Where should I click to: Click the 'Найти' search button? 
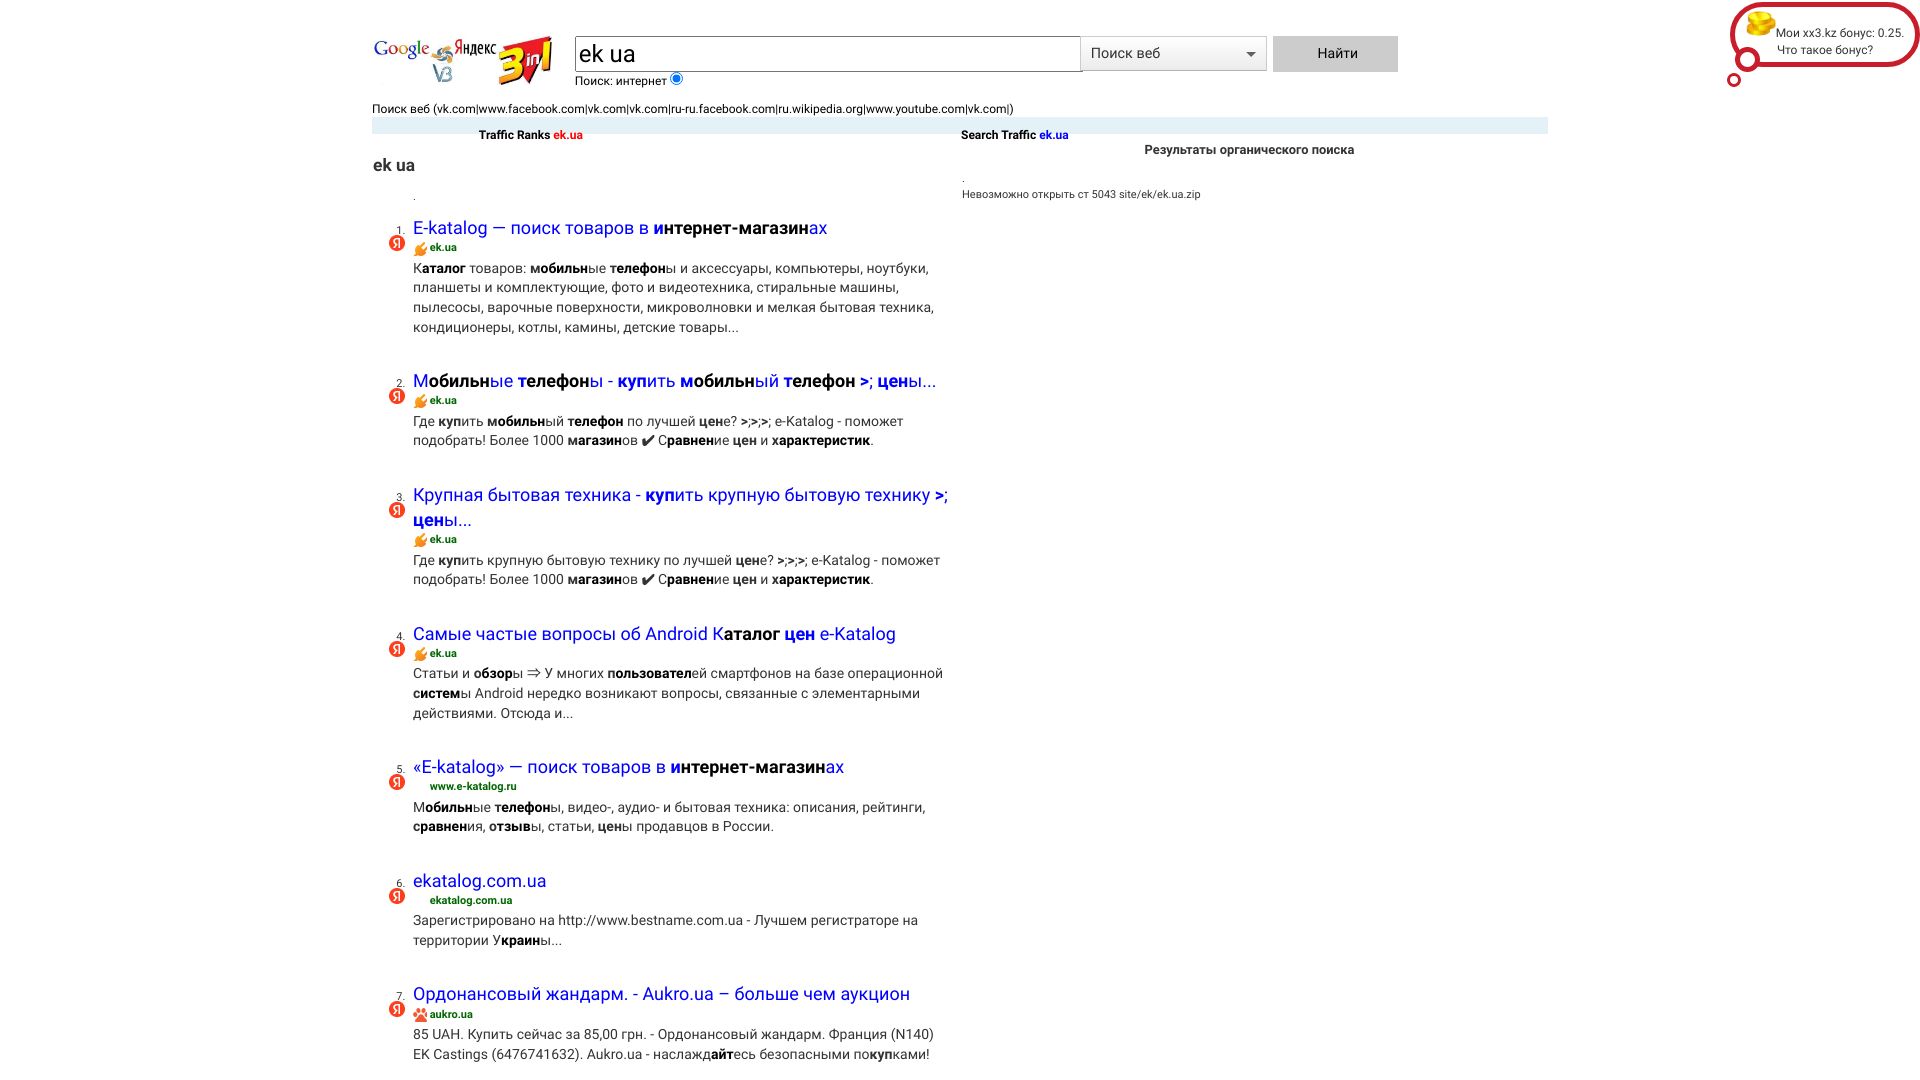coord(1335,54)
